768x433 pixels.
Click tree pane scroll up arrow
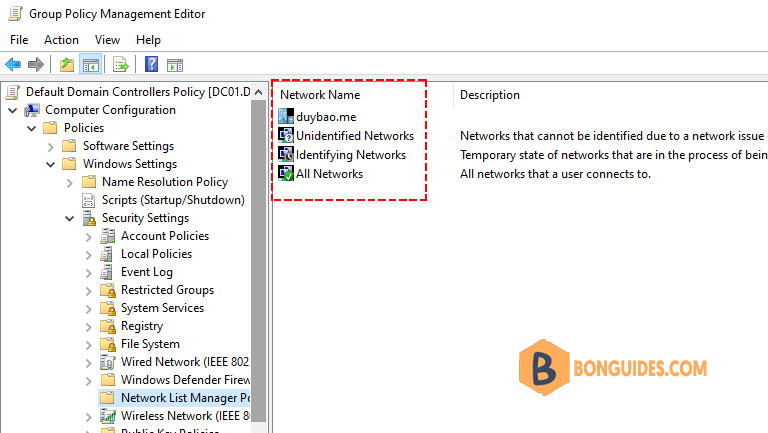pos(259,92)
